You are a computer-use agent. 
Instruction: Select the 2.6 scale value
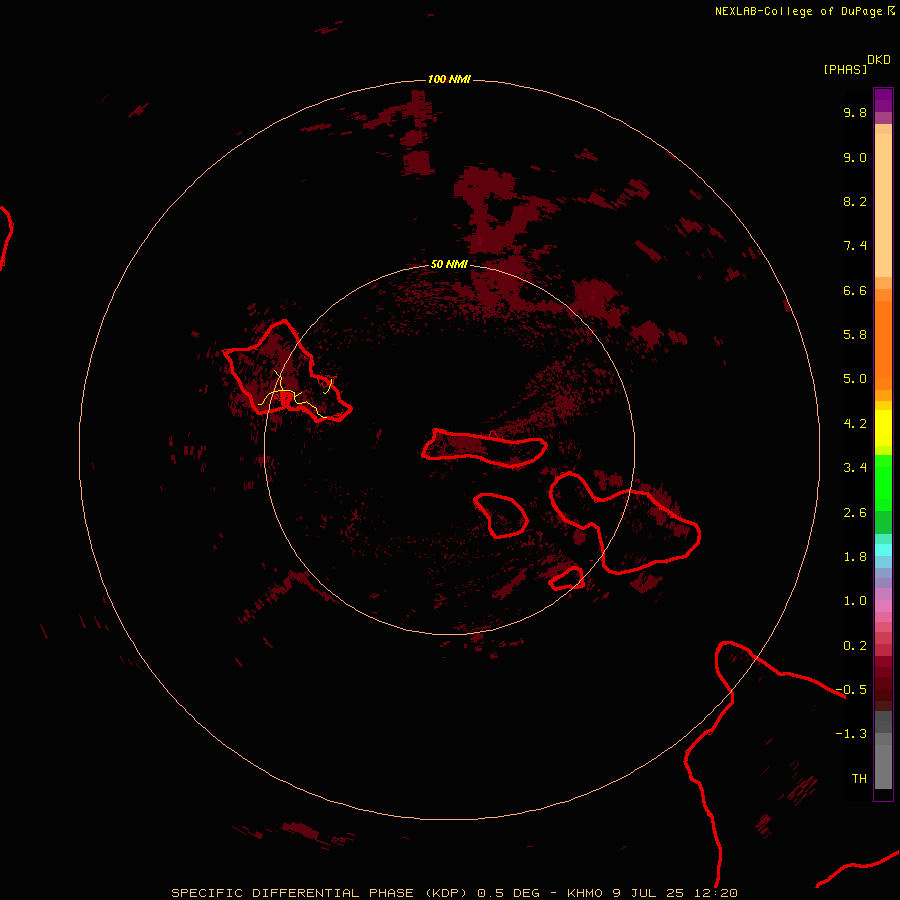855,513
